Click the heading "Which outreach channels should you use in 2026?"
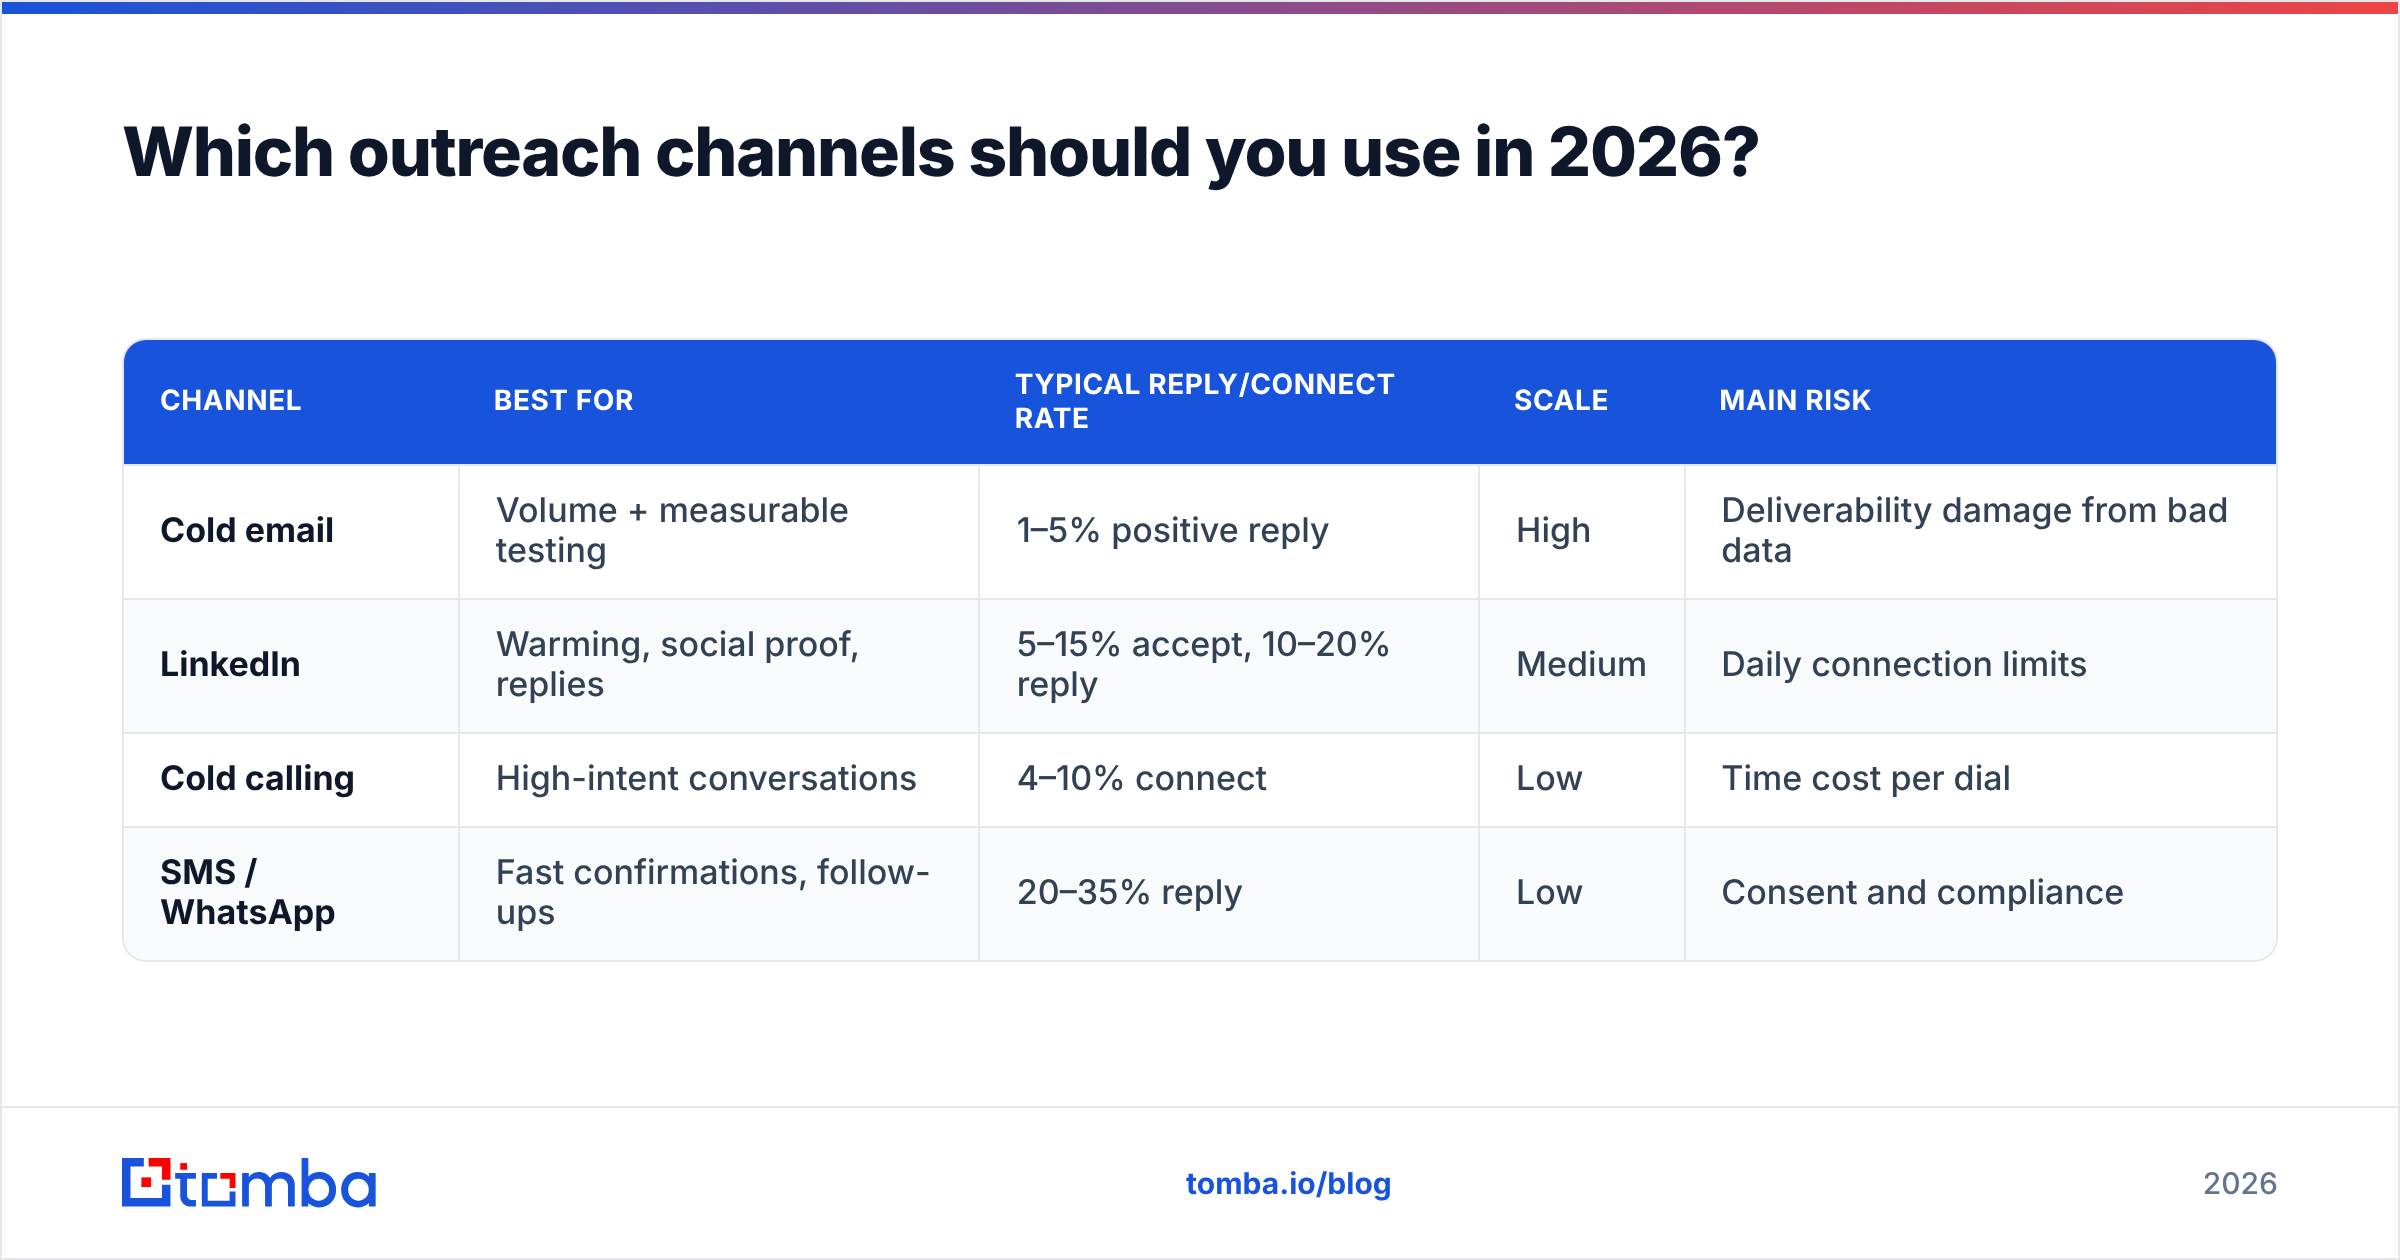This screenshot has height=1260, width=2400. point(941,153)
